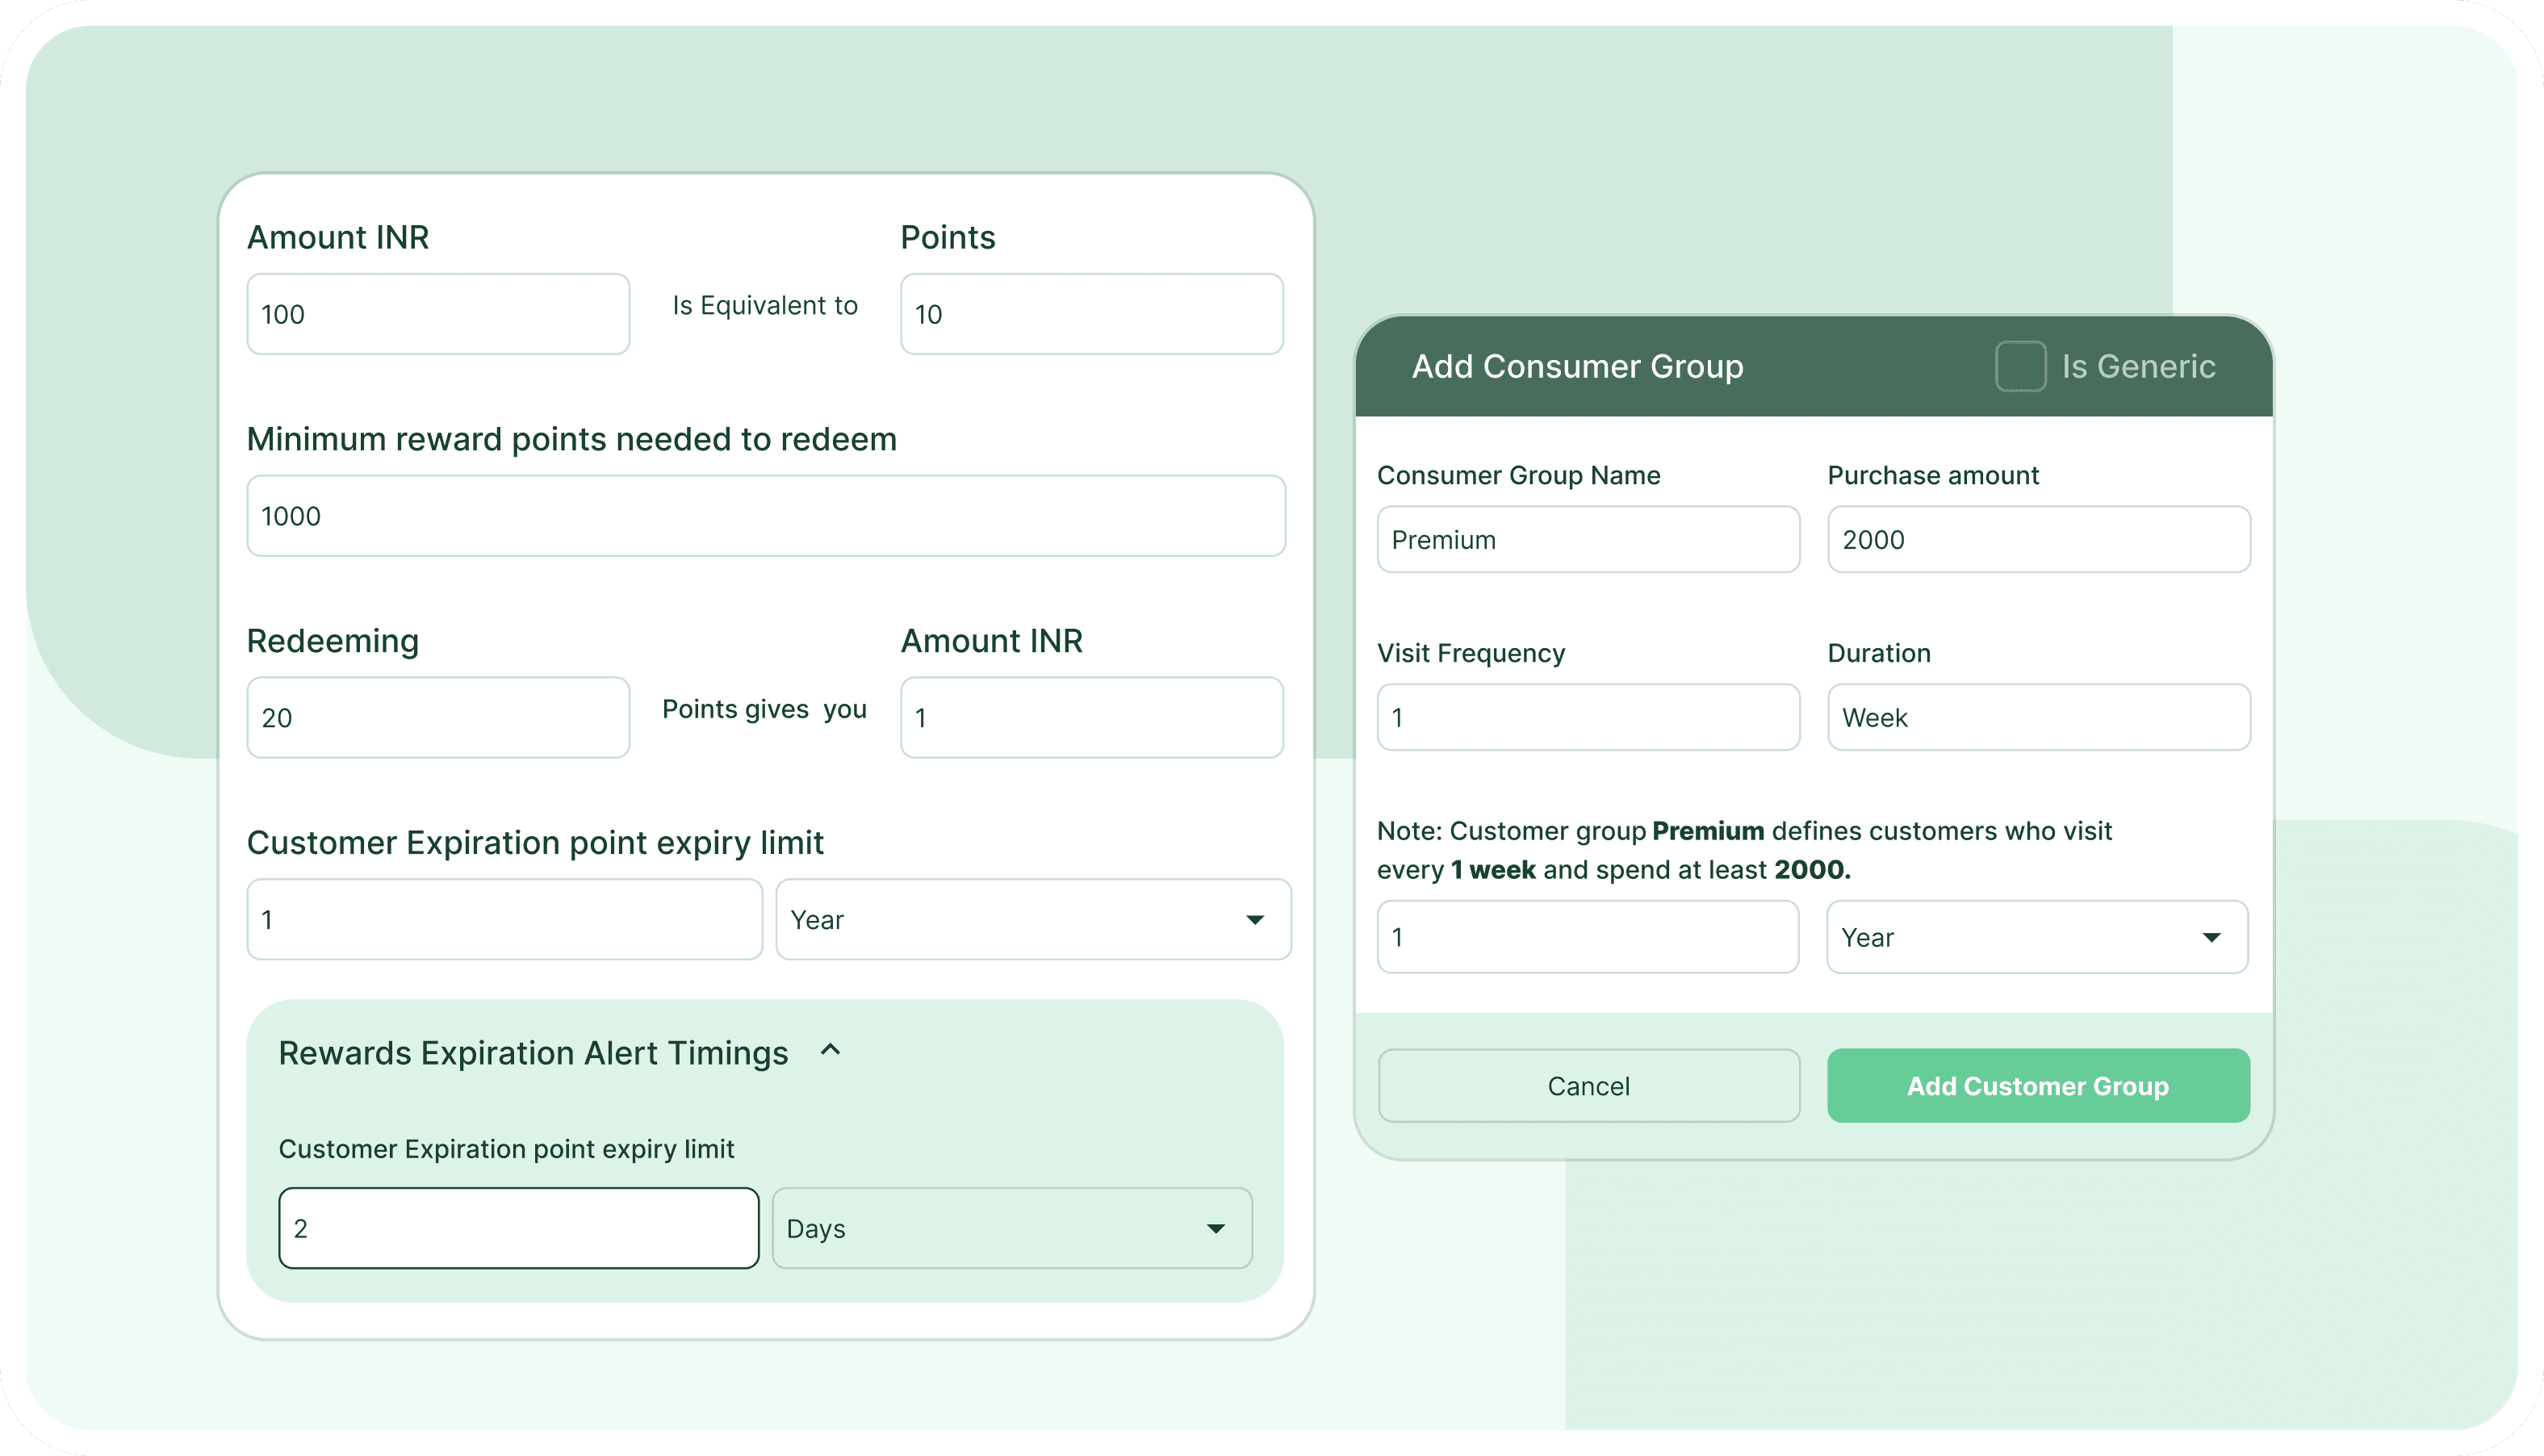Viewport: 2544px width, 1456px height.
Task: Click the Cancel button
Action: pyautogui.click(x=1588, y=1085)
